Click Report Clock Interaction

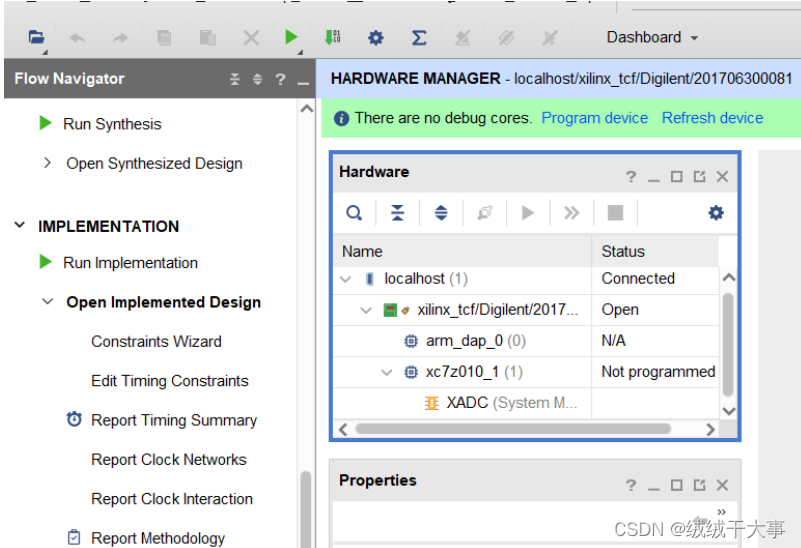(172, 499)
